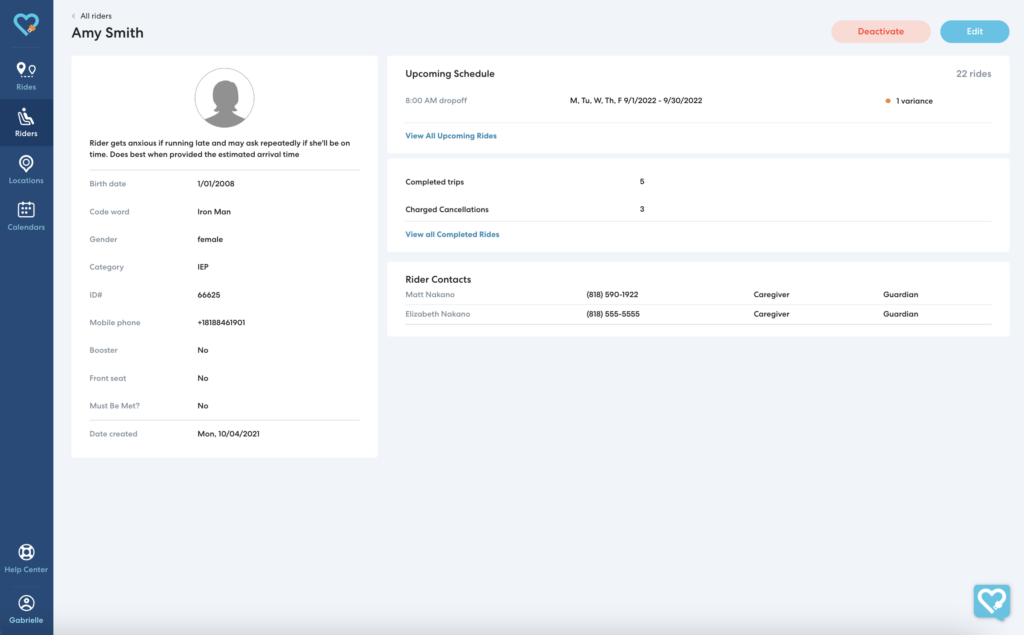This screenshot has width=1024, height=635.
Task: Open the Gabrielle user account menu
Action: pos(26,608)
